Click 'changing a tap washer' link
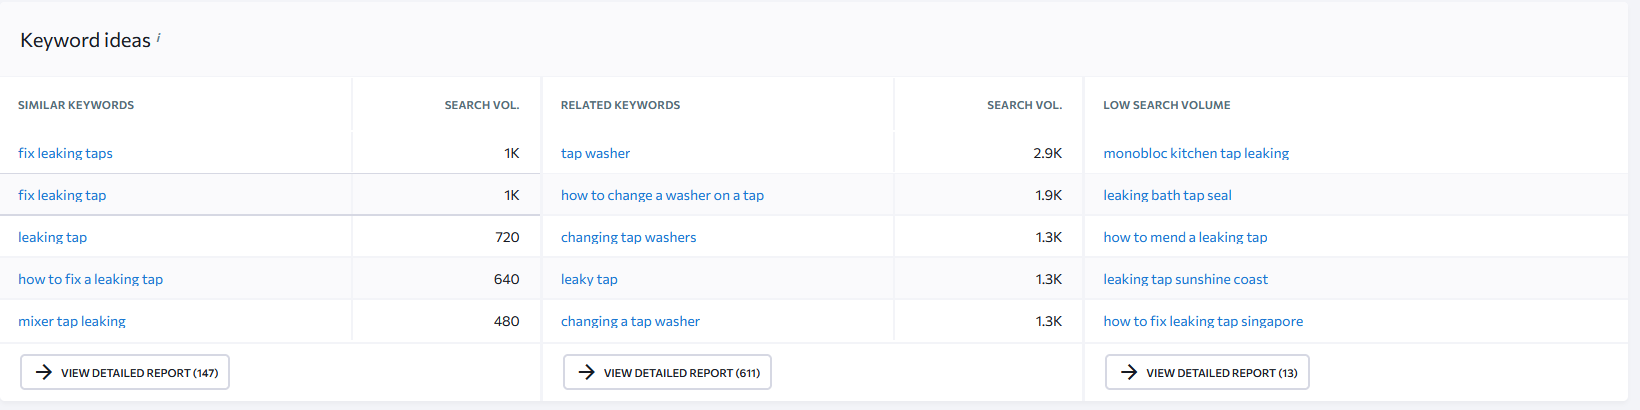This screenshot has height=410, width=1640. (630, 321)
